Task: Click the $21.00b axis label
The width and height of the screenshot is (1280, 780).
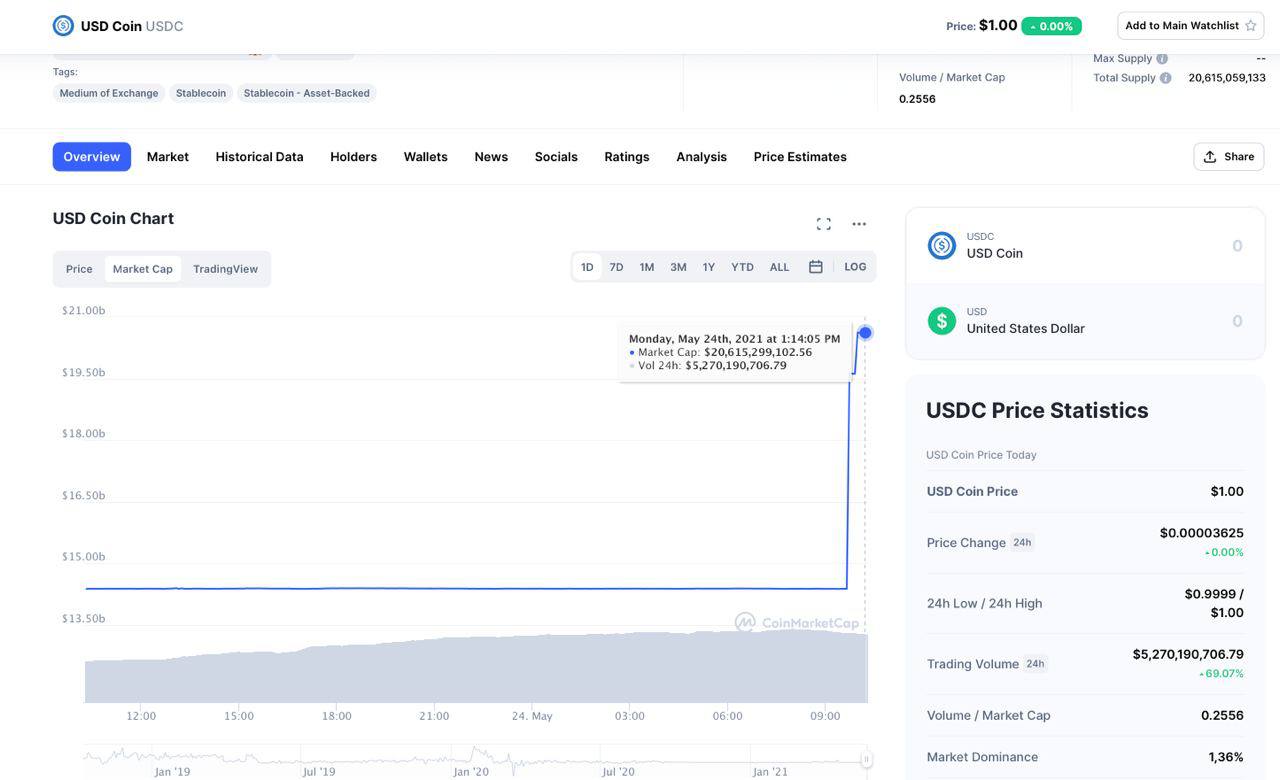Action: (83, 311)
